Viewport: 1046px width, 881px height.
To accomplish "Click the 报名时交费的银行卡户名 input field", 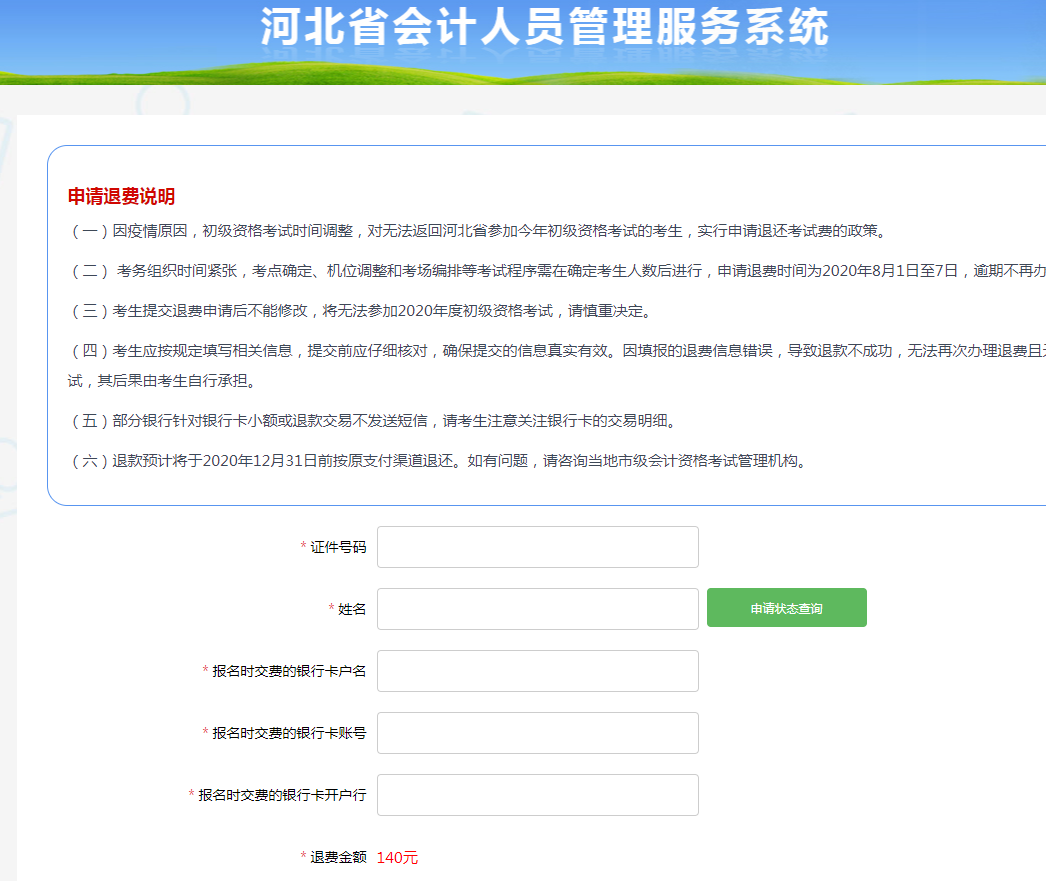I will pos(537,671).
